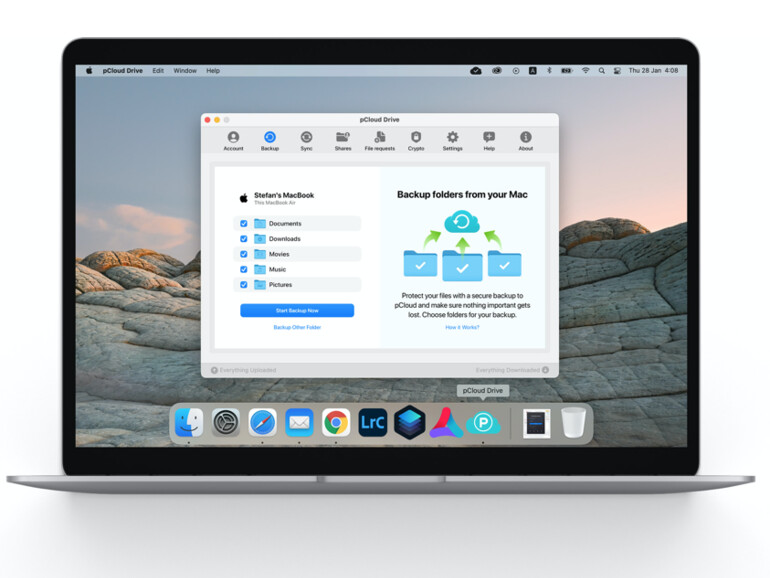Open the Sync section
This screenshot has width=770, height=578.
[x=306, y=140]
